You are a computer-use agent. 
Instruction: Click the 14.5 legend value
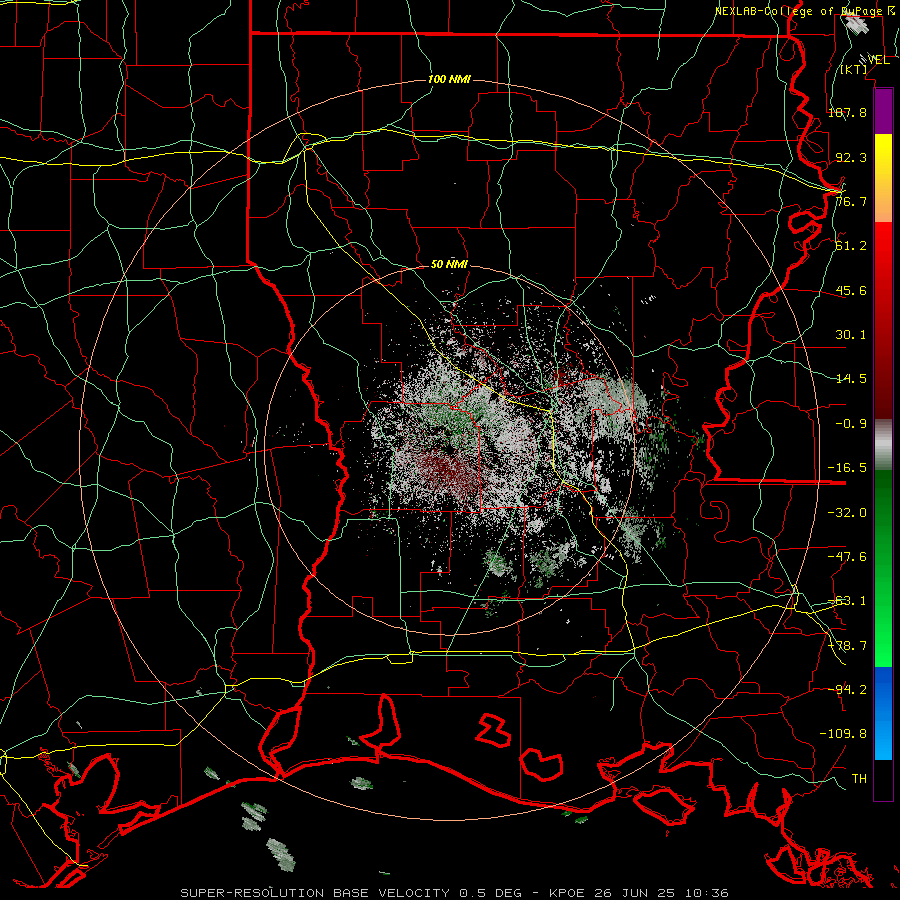[851, 379]
